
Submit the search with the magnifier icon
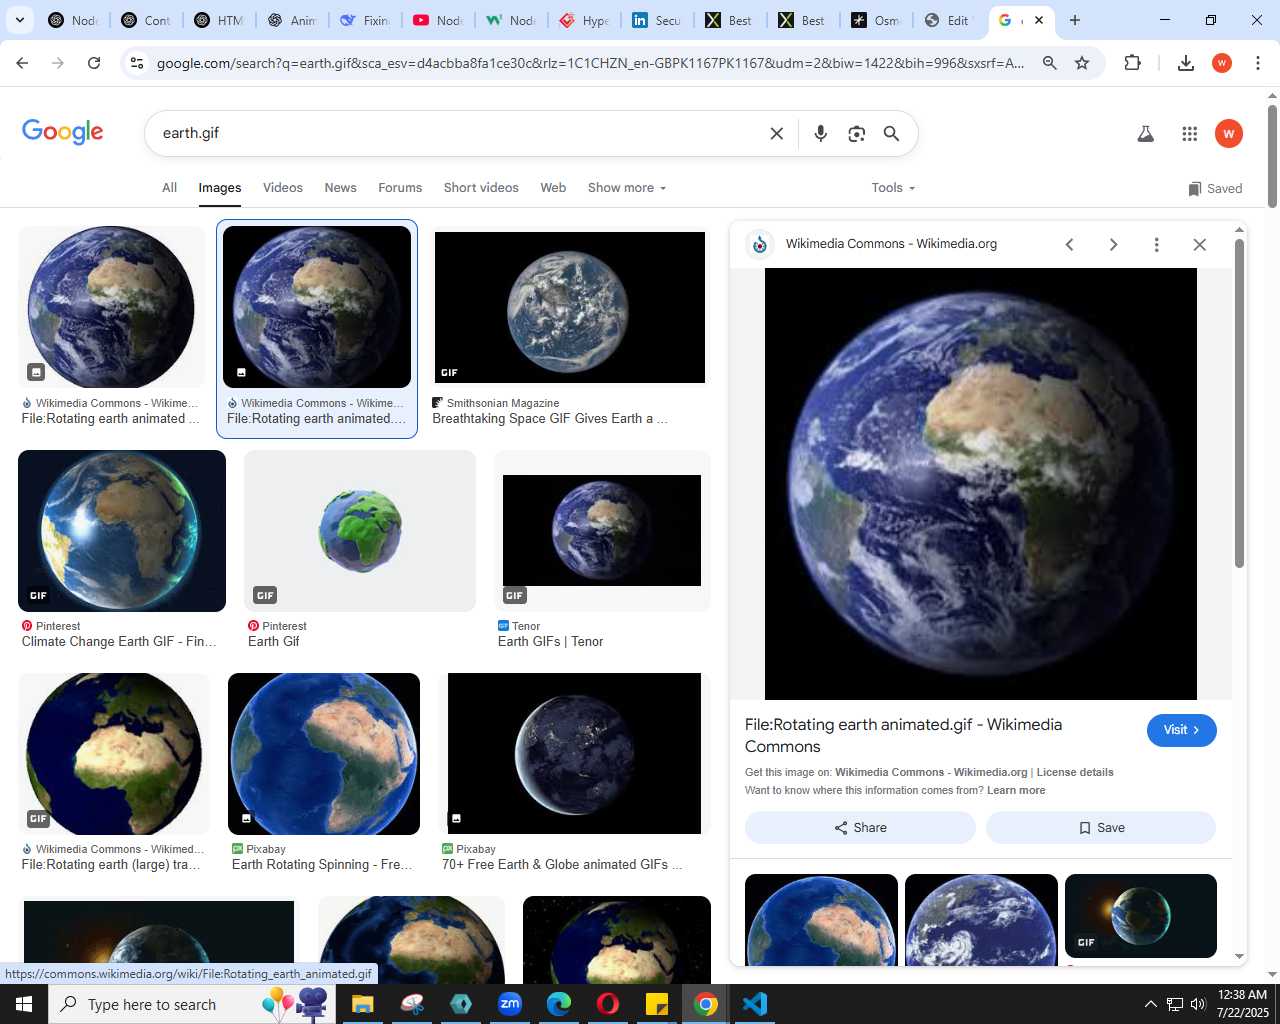891,134
